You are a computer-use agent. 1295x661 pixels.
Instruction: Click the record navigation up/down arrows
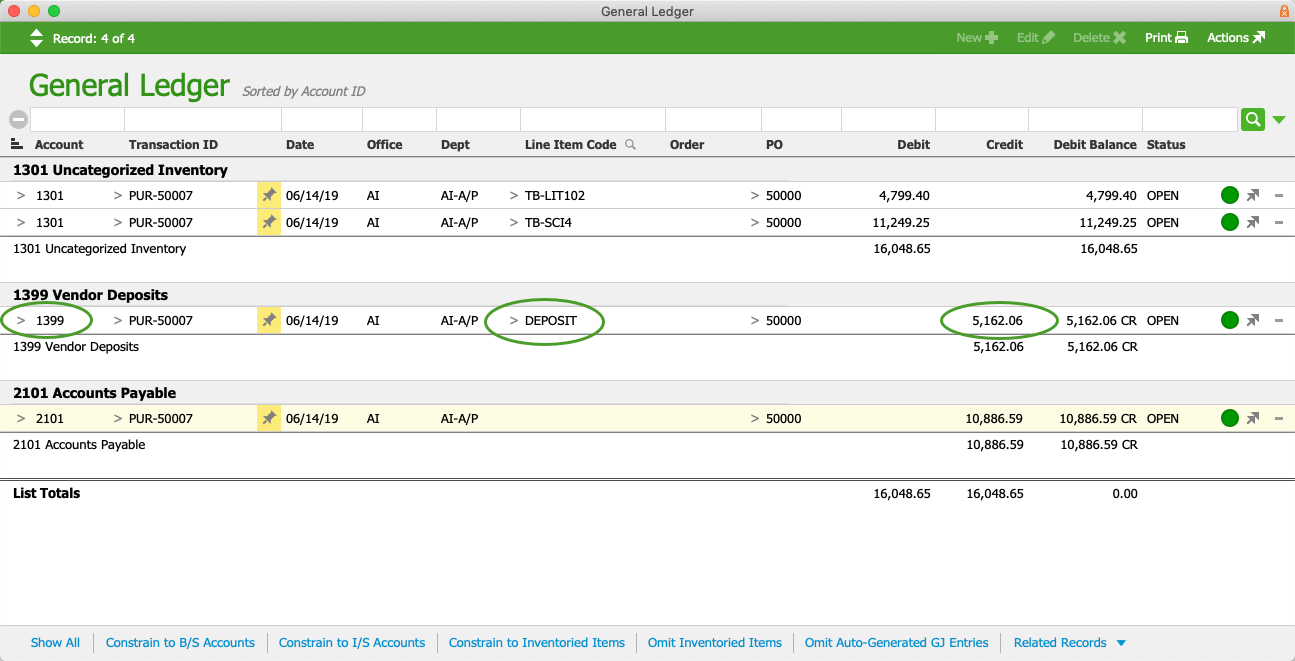(36, 38)
